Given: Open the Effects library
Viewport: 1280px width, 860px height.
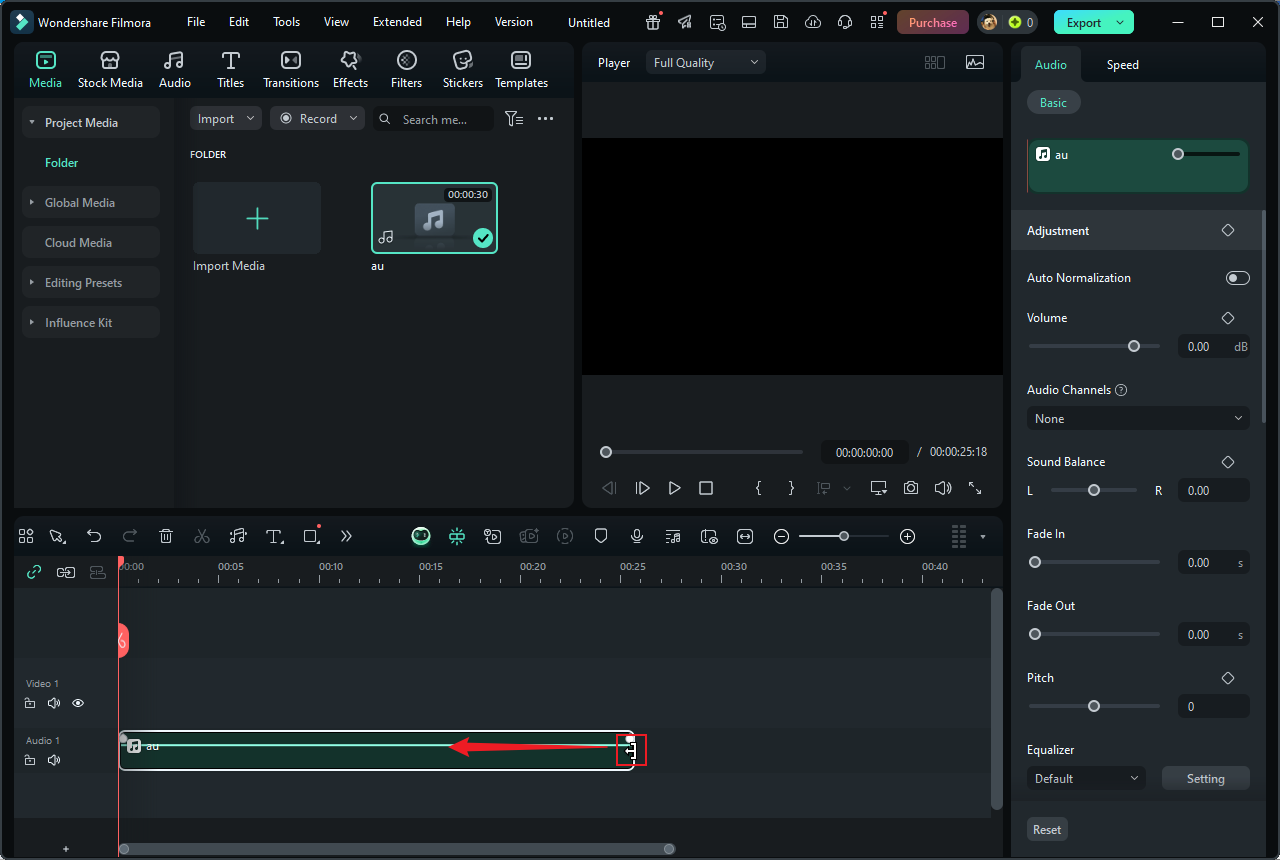Looking at the screenshot, I should [350, 70].
